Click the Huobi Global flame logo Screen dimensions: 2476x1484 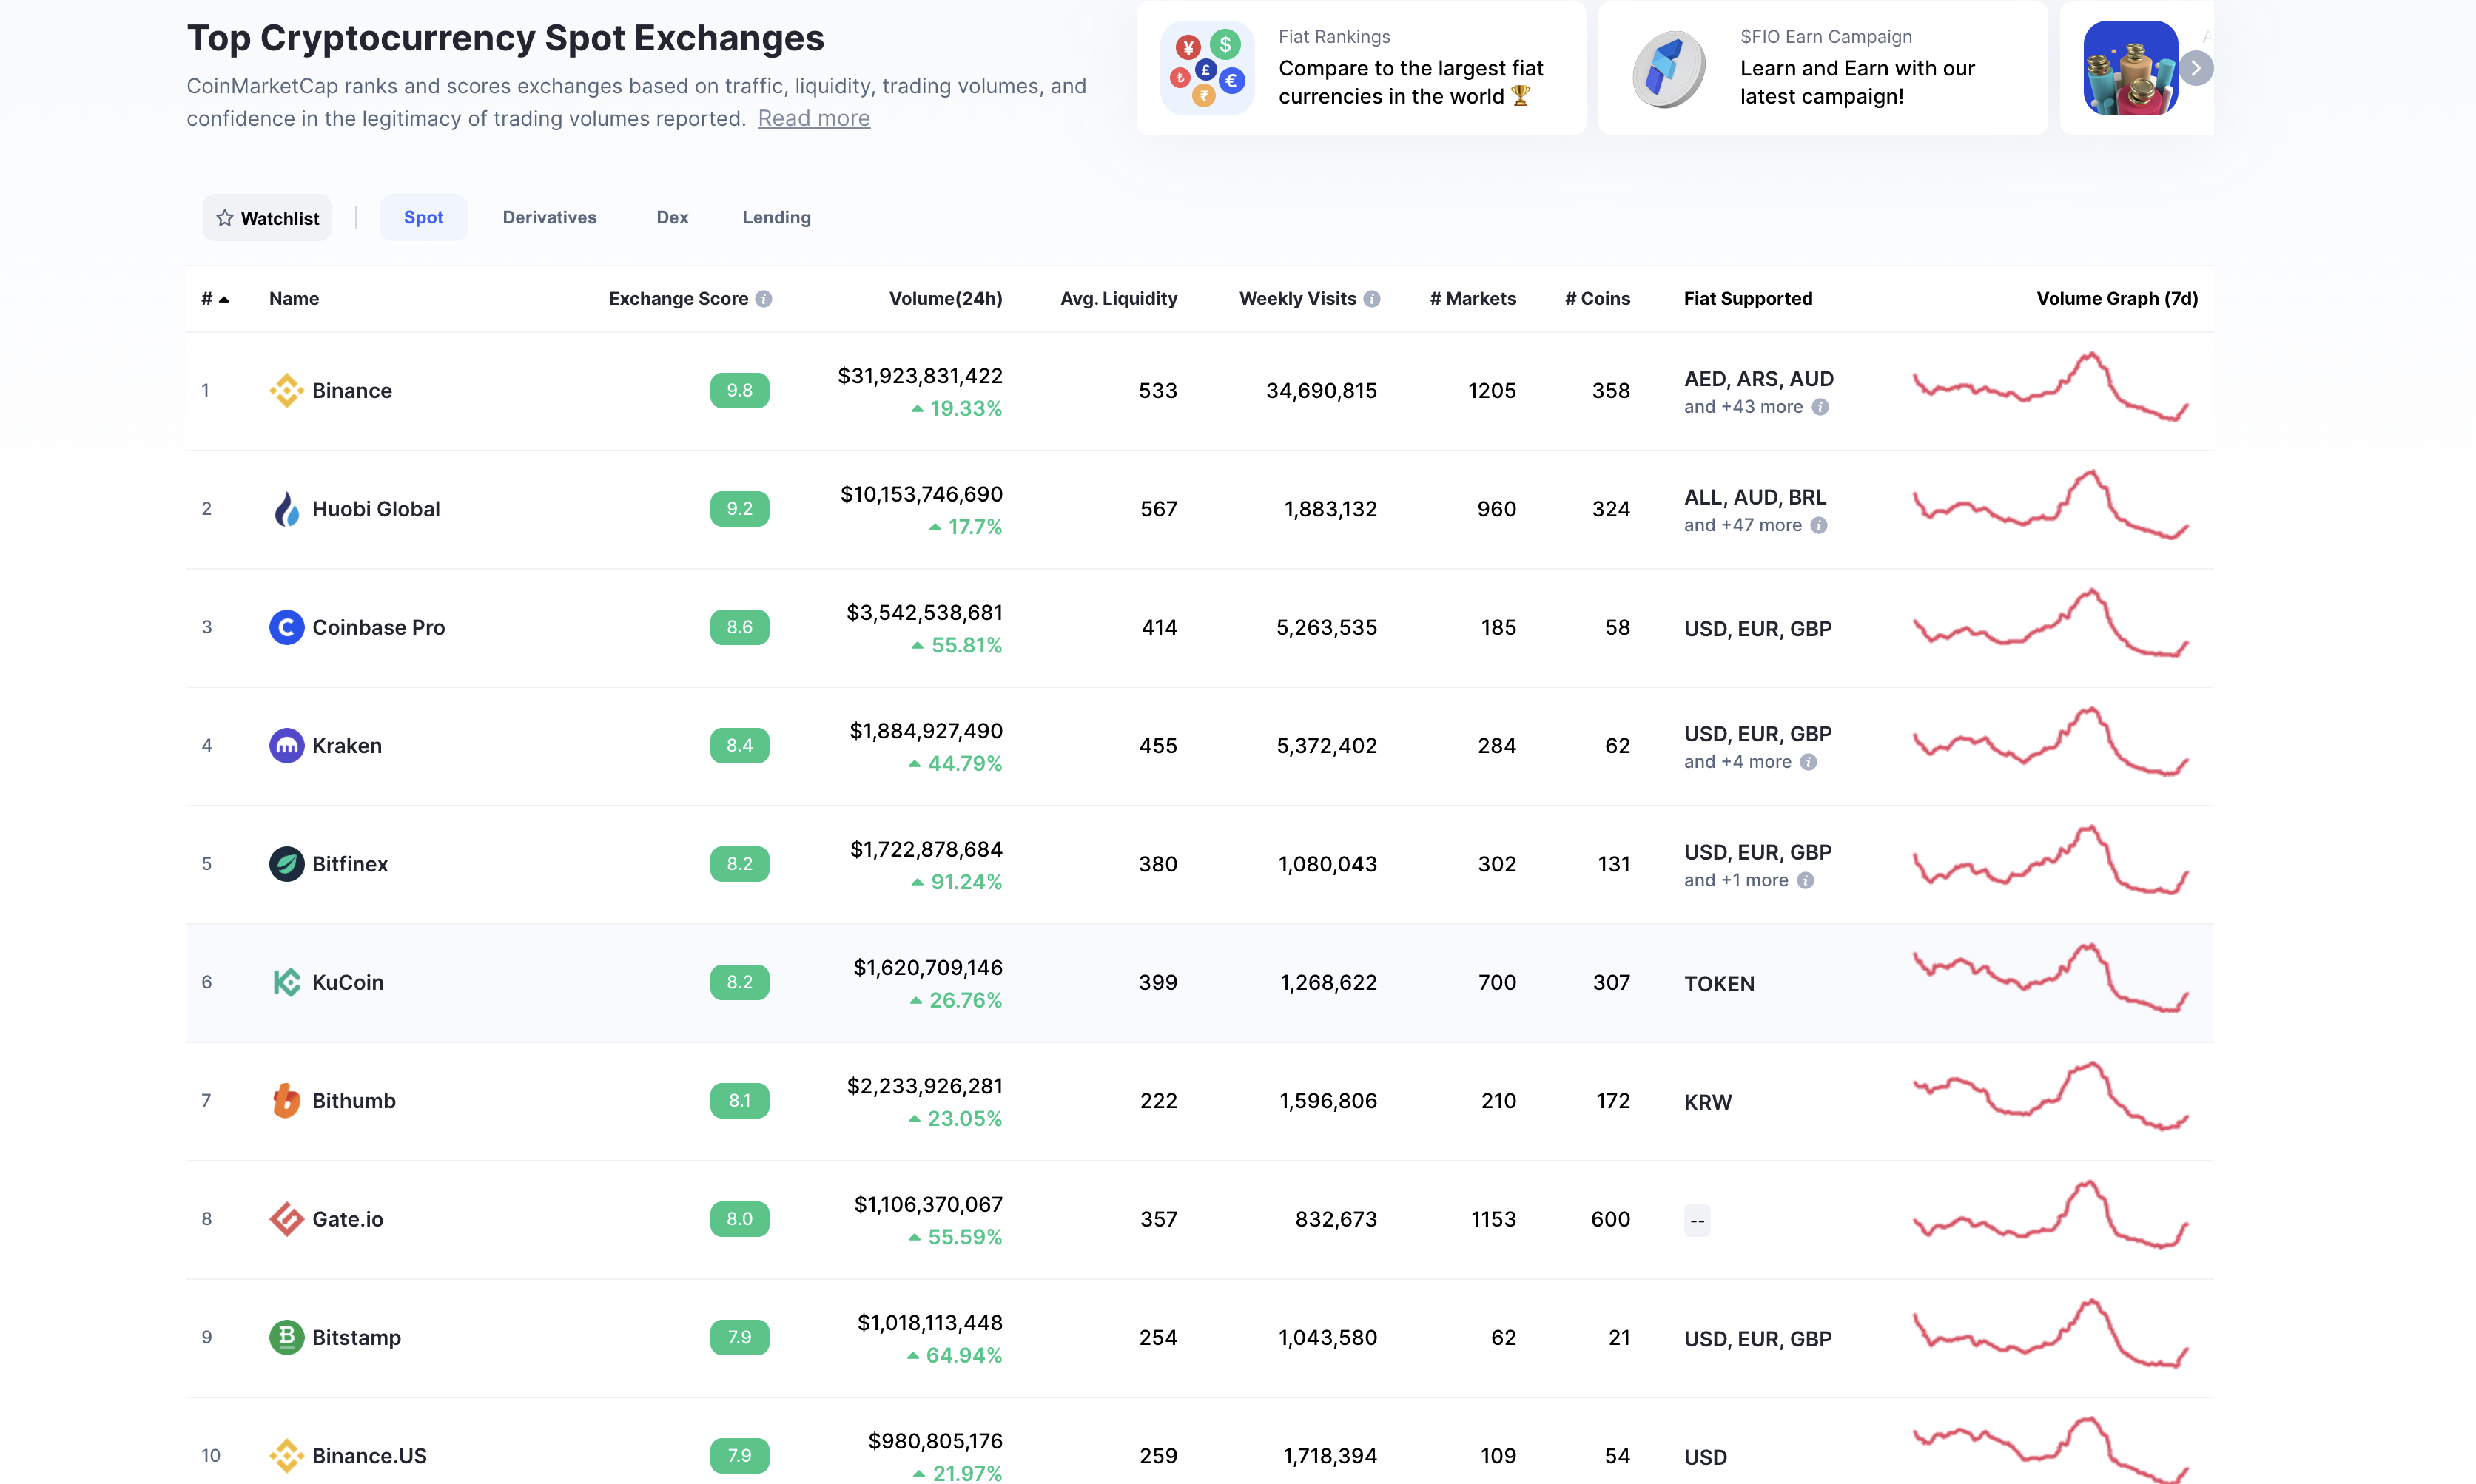[286, 509]
